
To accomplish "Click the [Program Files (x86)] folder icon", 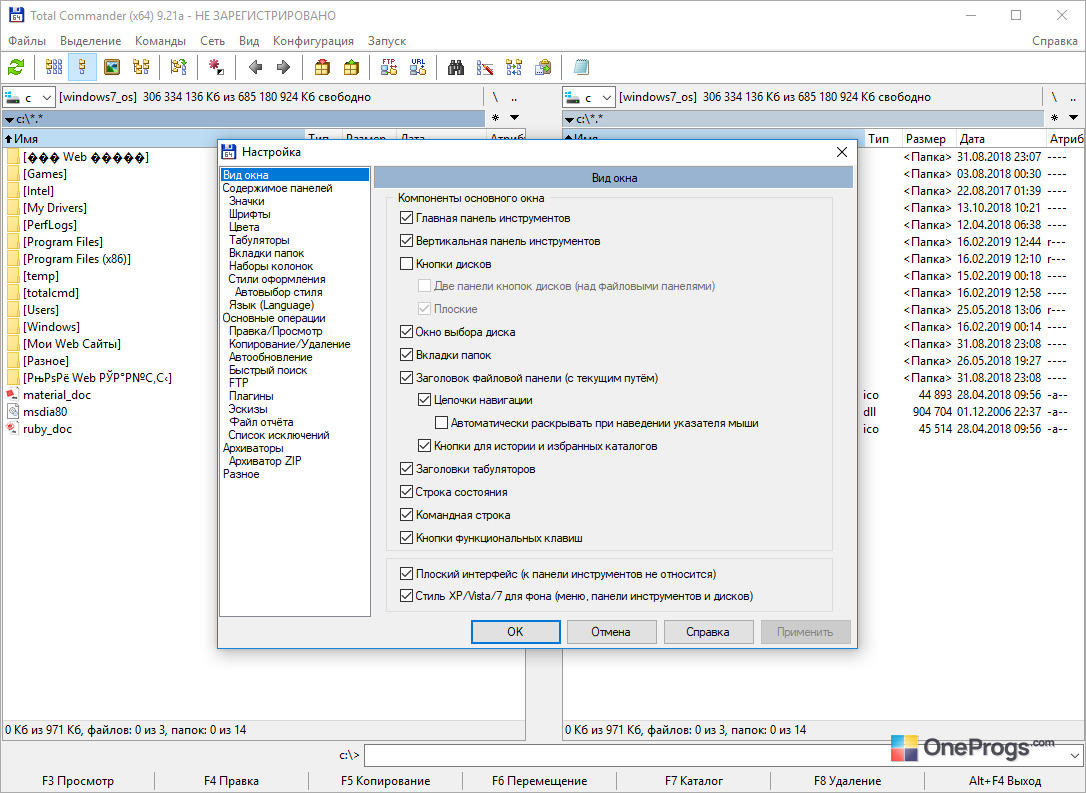I will (x=12, y=259).
